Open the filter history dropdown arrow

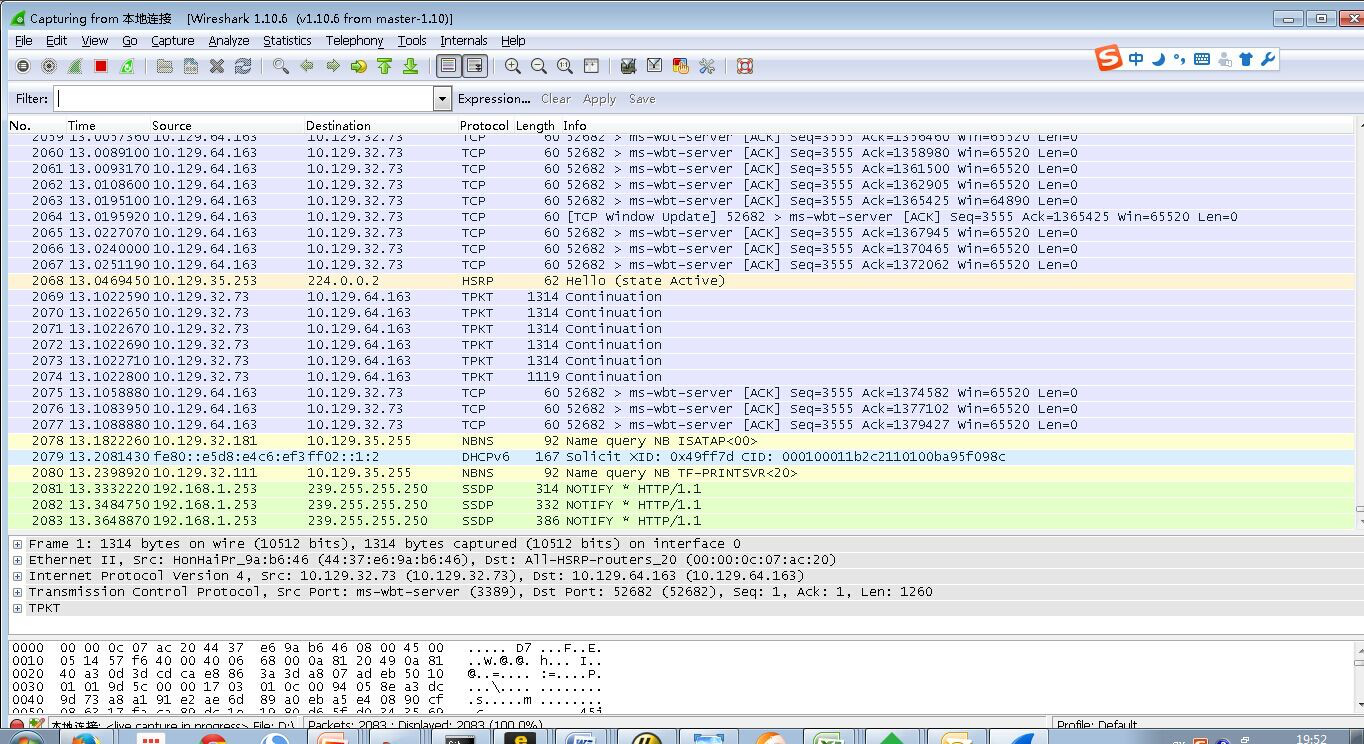(441, 98)
